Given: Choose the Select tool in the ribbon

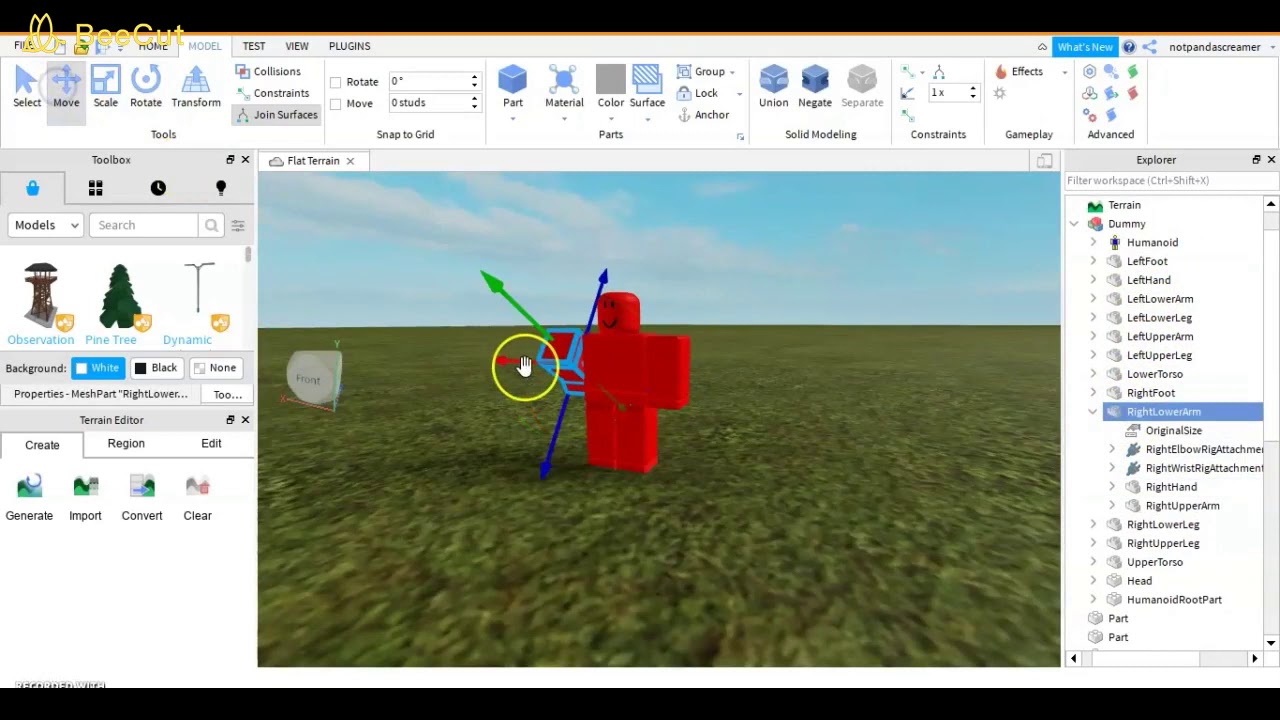Looking at the screenshot, I should click(27, 87).
